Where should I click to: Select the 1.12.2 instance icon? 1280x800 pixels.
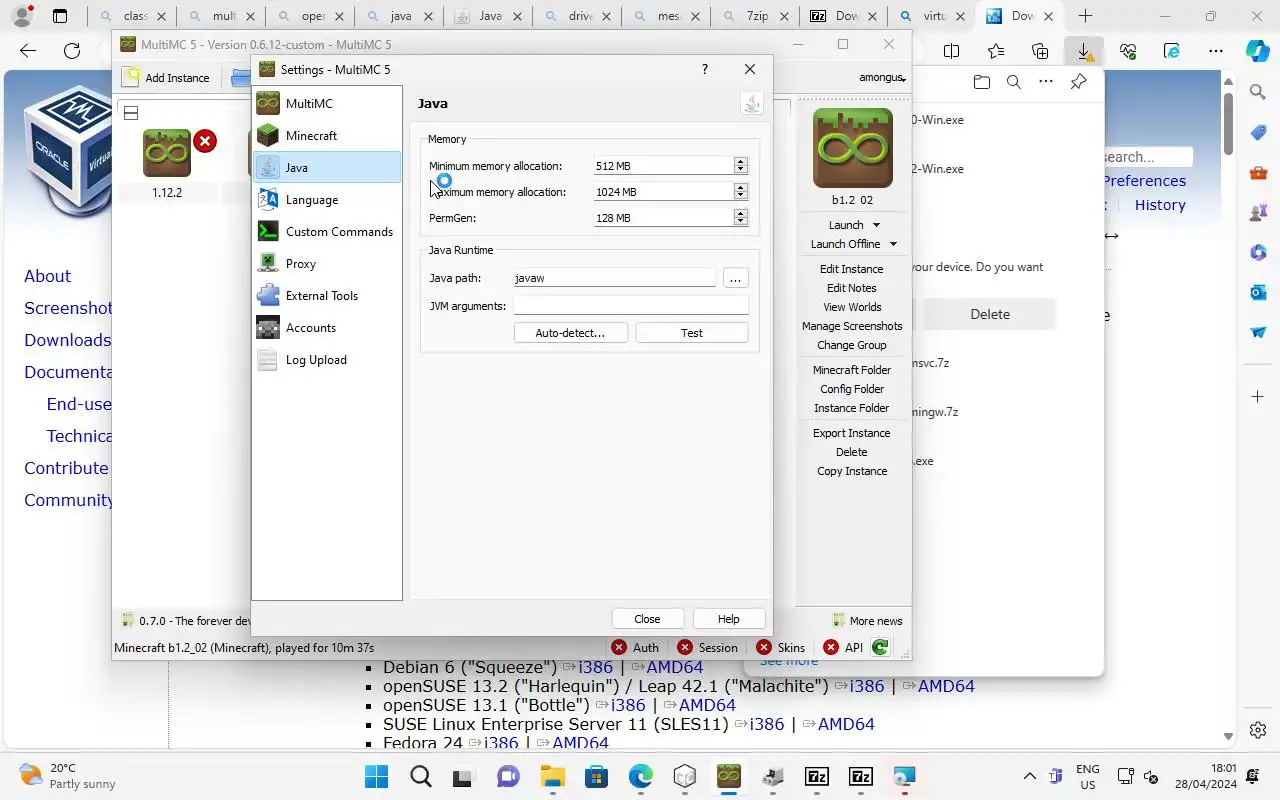click(x=167, y=153)
